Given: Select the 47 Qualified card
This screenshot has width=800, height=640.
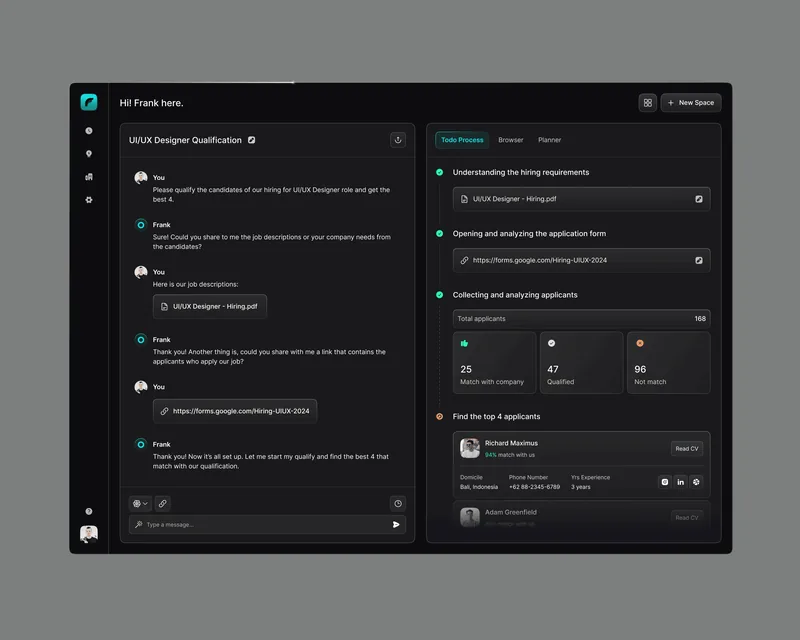Looking at the screenshot, I should coord(581,362).
